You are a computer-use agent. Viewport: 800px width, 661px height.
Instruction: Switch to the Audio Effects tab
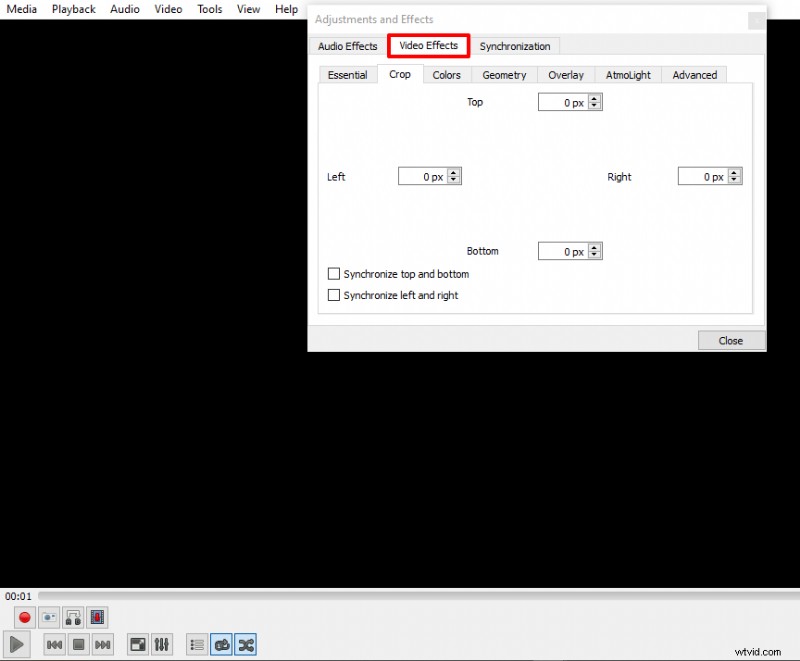(347, 46)
